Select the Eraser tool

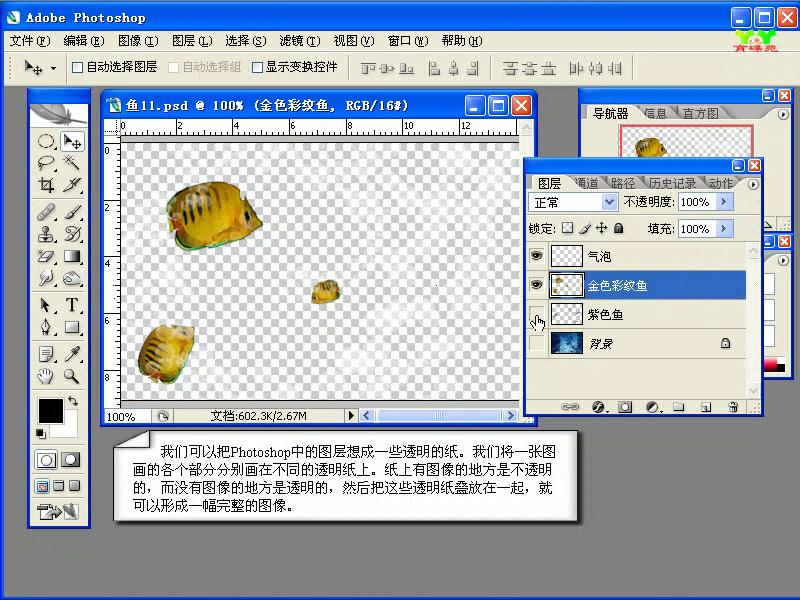coord(46,256)
